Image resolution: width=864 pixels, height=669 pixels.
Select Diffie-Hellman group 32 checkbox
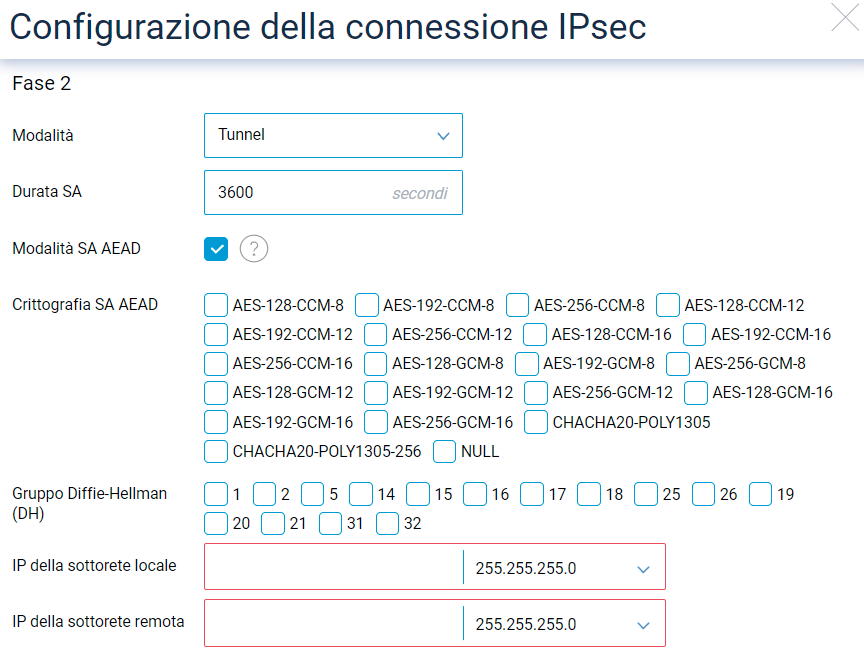pos(388,523)
